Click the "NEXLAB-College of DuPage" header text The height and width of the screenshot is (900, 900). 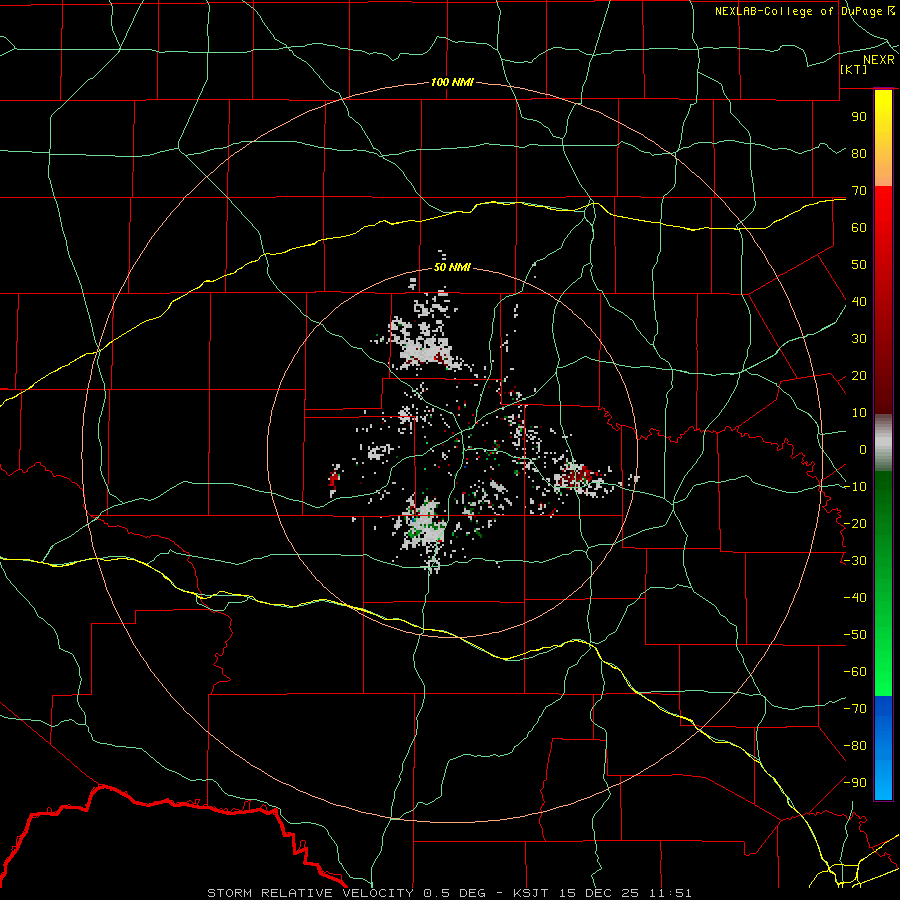click(798, 11)
